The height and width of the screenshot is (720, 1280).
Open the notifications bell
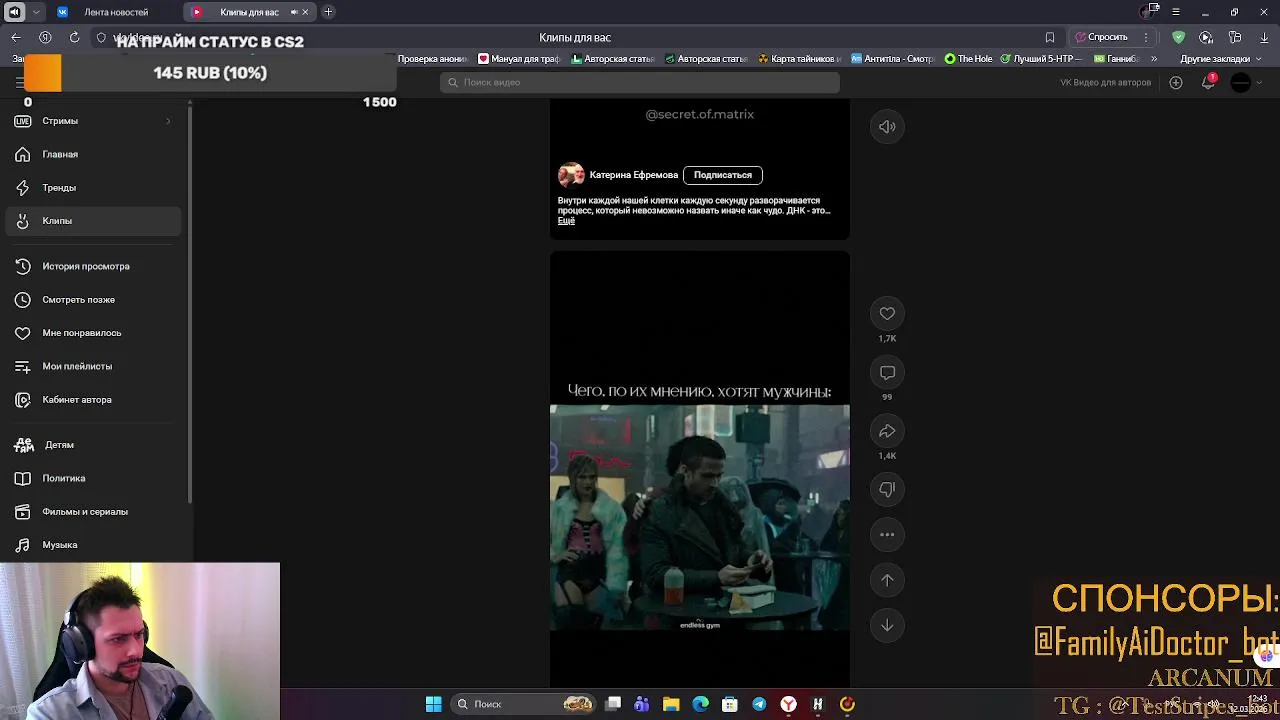[1208, 82]
